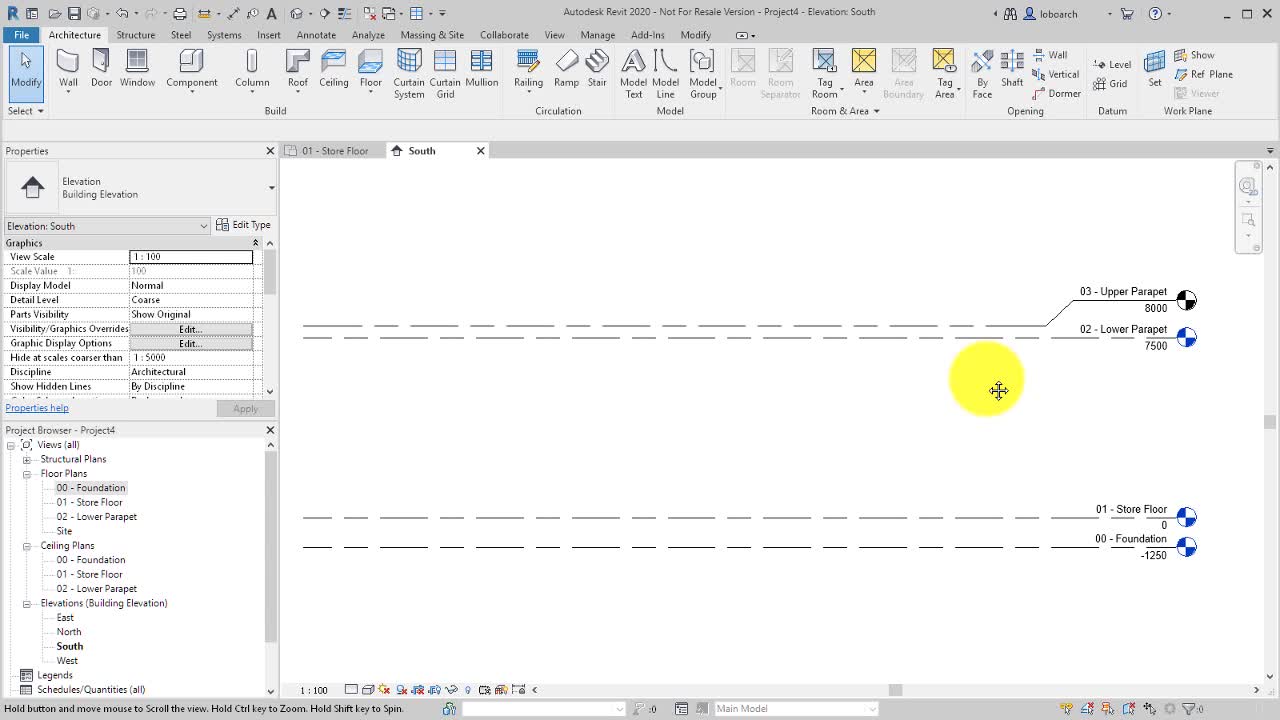
Task: Select the Stair tool
Action: (x=597, y=68)
